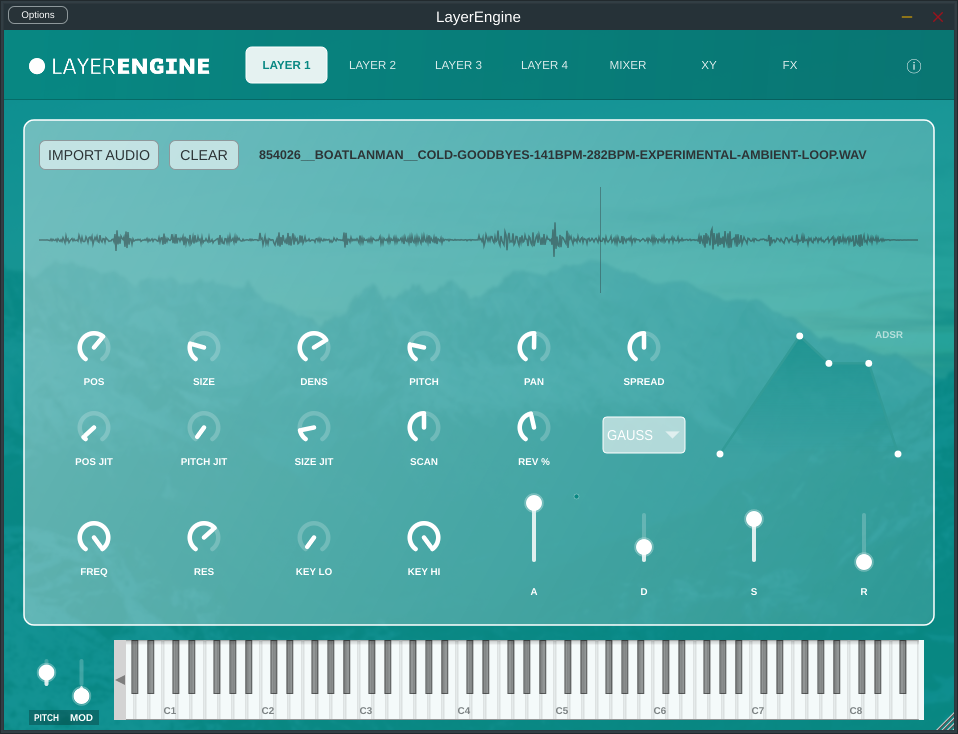The width and height of the screenshot is (958, 734).
Task: Click the MOD wheel slider handle
Action: pos(81,695)
